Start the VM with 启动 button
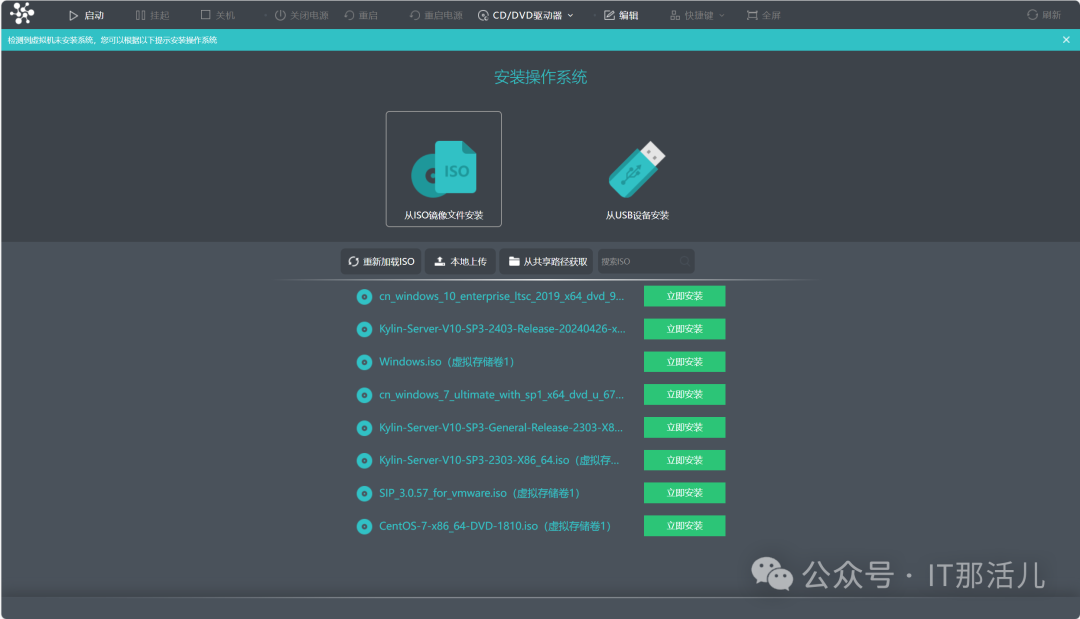This screenshot has width=1080, height=619. tap(86, 15)
